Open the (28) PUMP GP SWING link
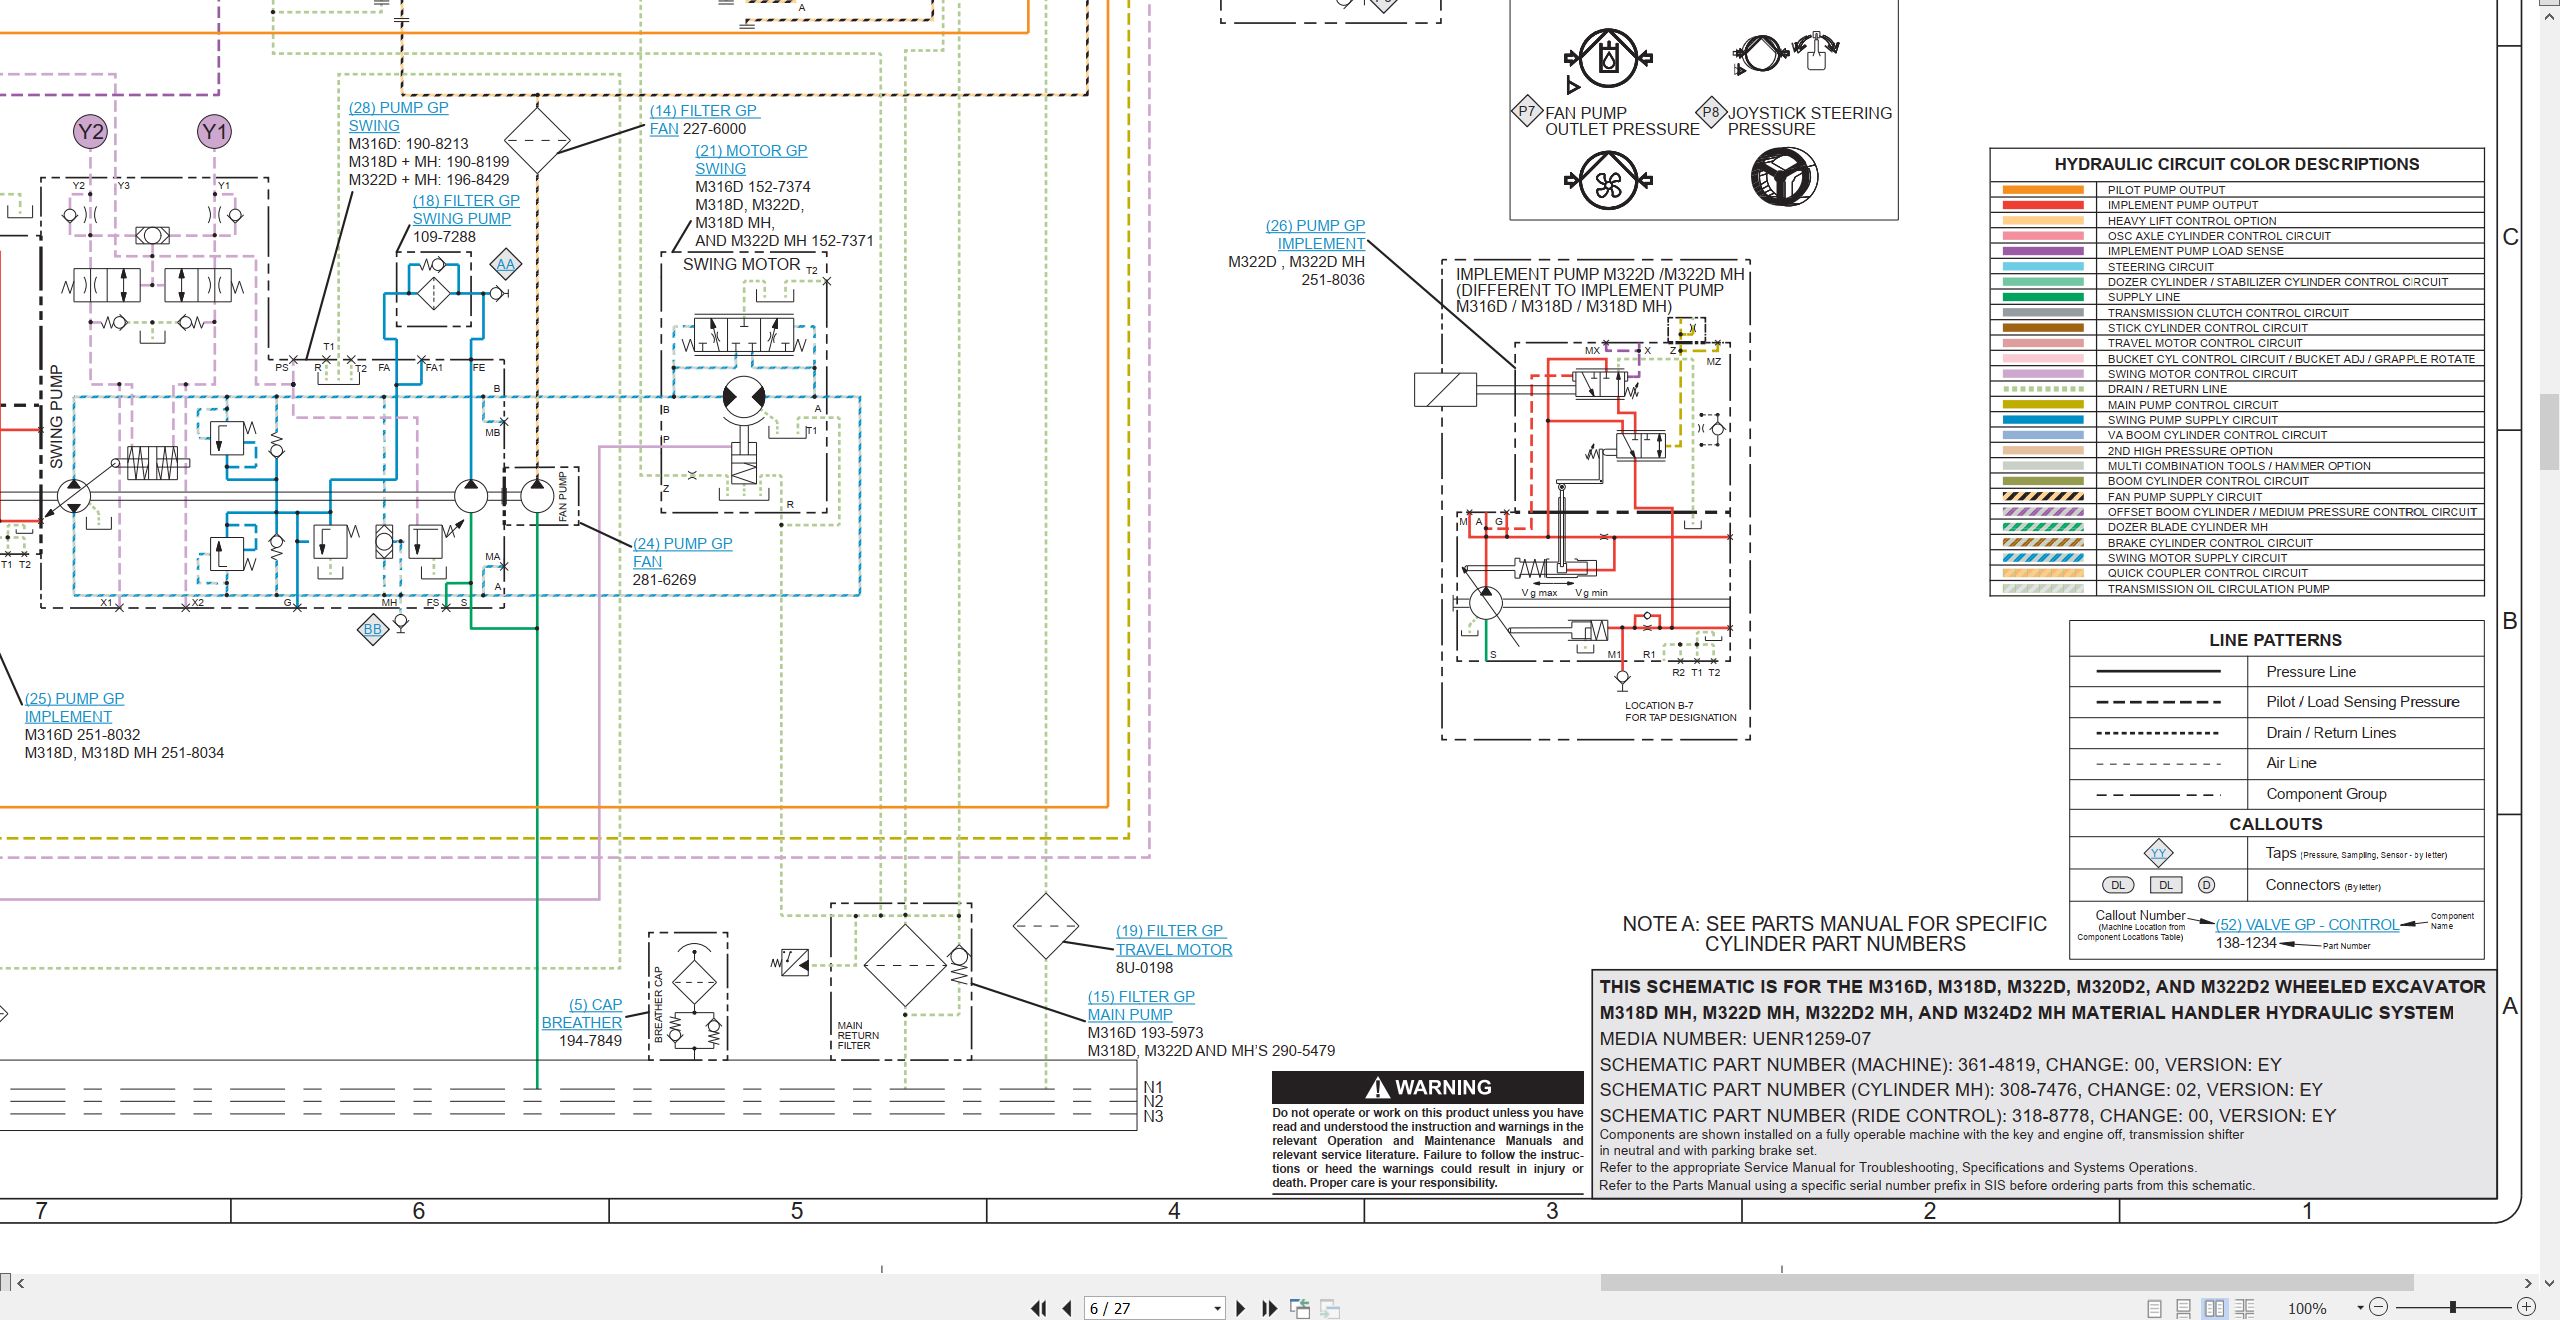The width and height of the screenshot is (2560, 1320). 398,117
